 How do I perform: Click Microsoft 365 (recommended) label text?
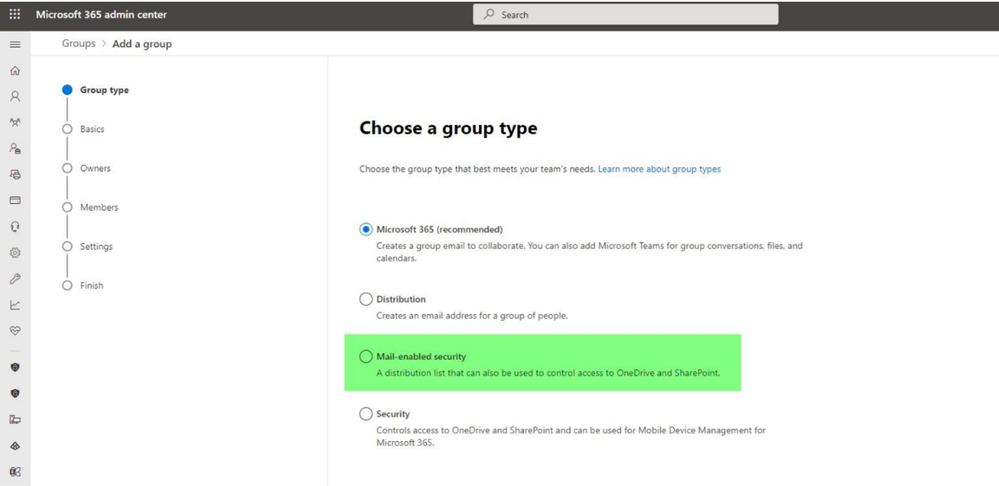tap(440, 229)
